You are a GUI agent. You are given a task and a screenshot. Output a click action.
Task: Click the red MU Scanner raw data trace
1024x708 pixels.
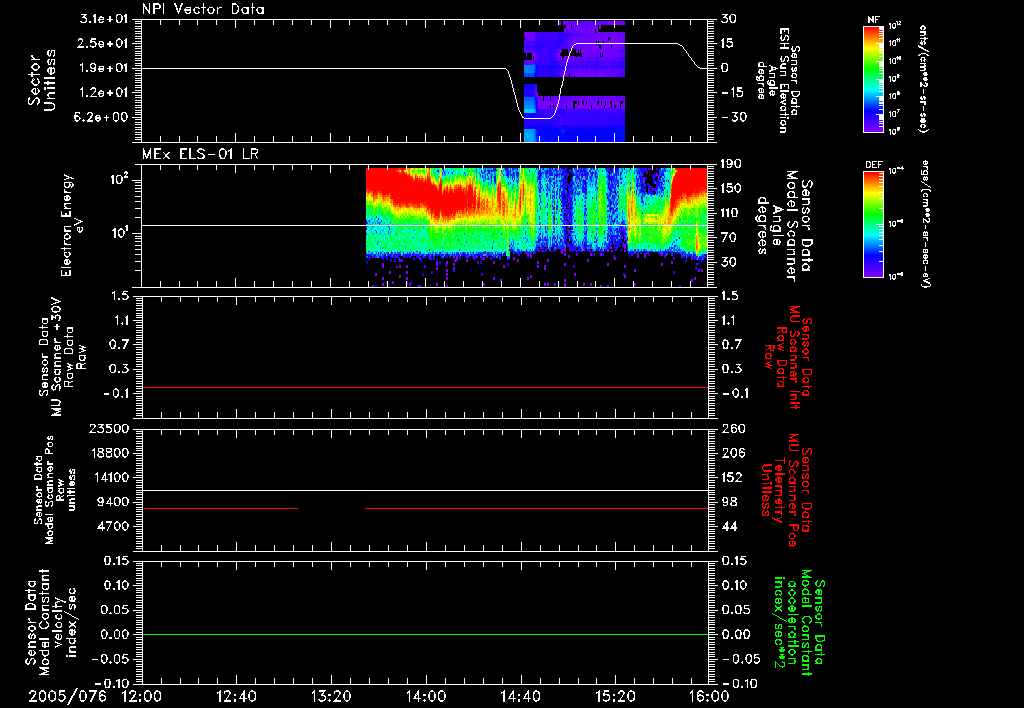pos(425,387)
